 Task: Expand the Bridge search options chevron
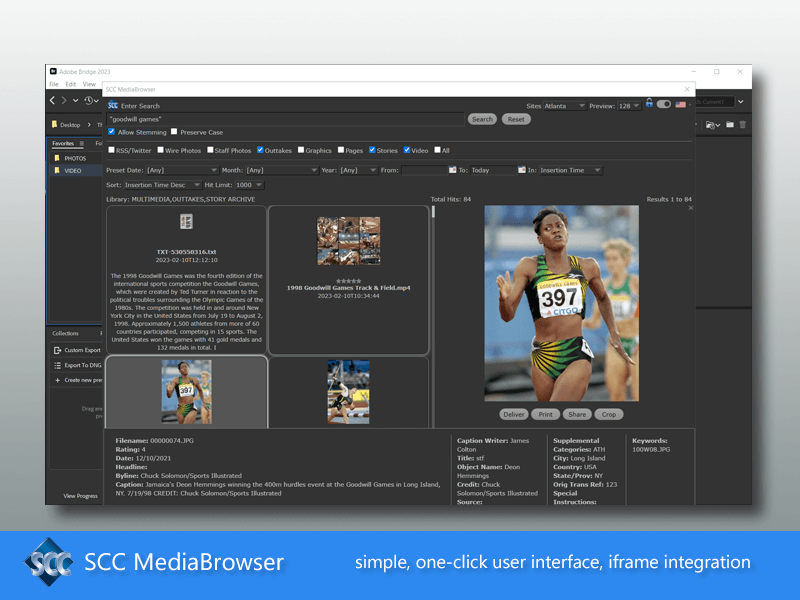[741, 102]
